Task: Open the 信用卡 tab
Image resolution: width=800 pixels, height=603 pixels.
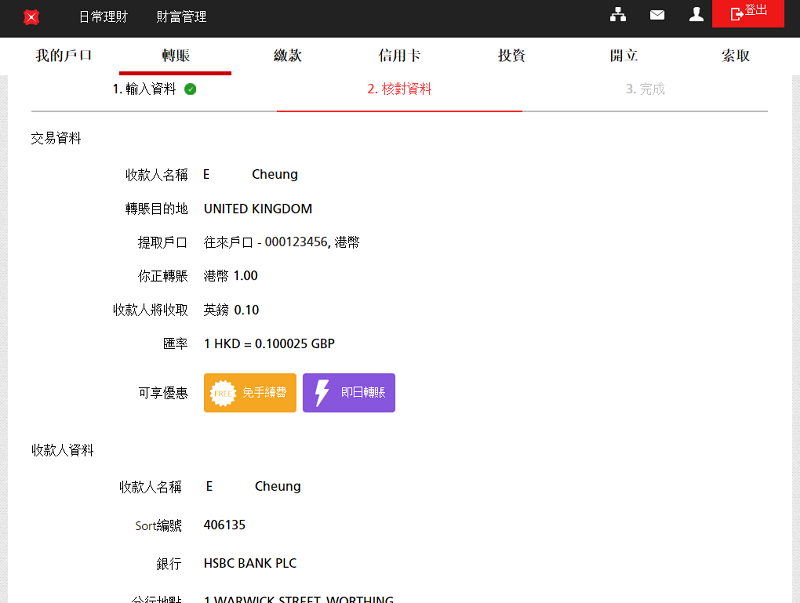Action: coord(399,56)
